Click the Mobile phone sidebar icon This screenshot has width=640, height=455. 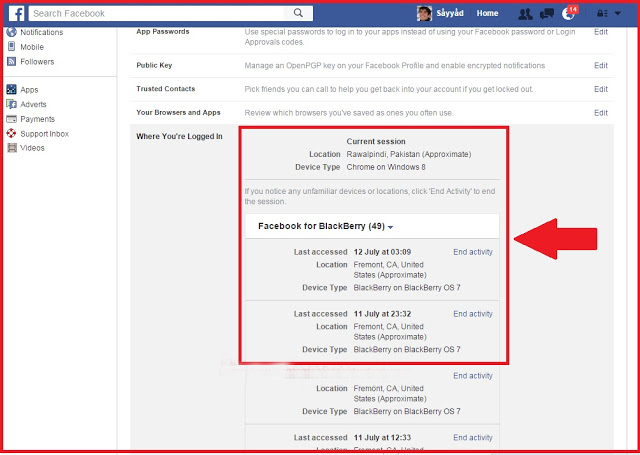[11, 47]
